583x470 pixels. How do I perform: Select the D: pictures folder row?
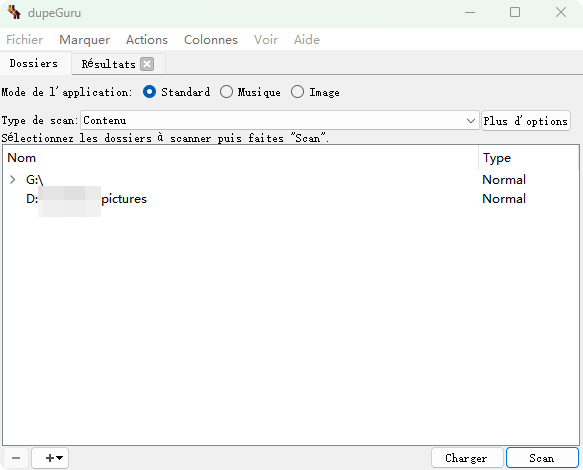290,199
